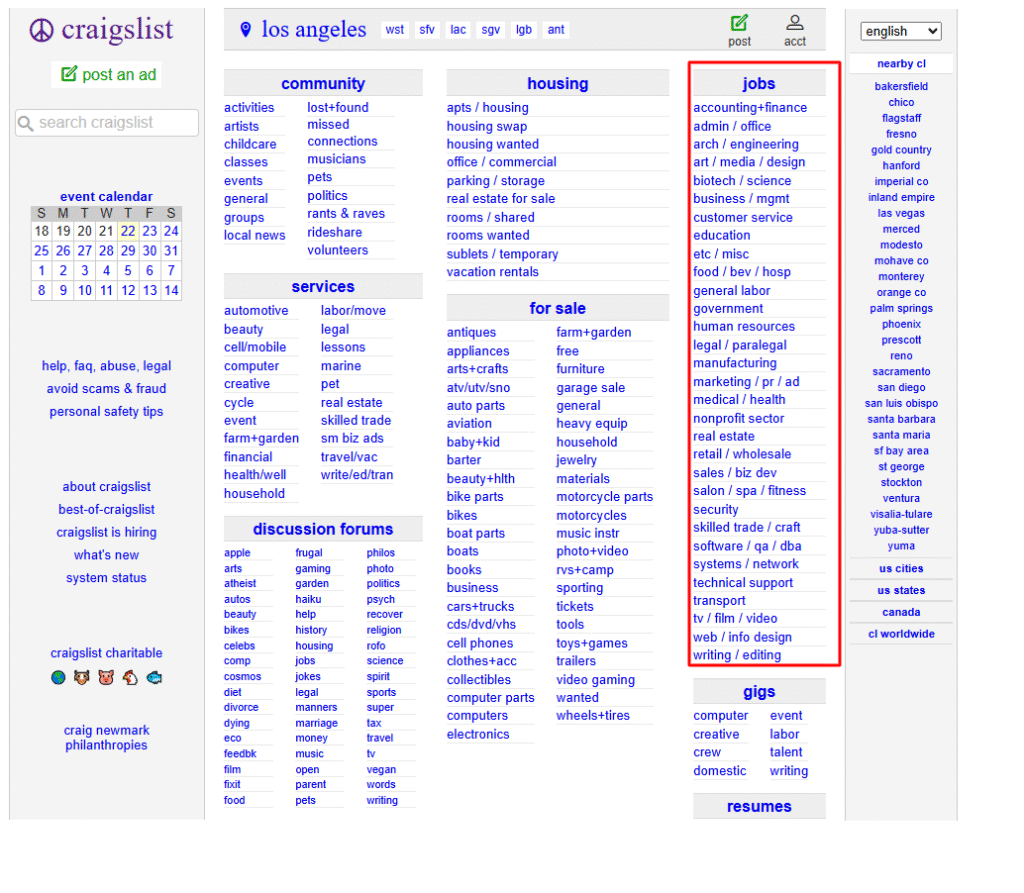Click the post an ad button
This screenshot has height=893, width=1024.
click(108, 74)
